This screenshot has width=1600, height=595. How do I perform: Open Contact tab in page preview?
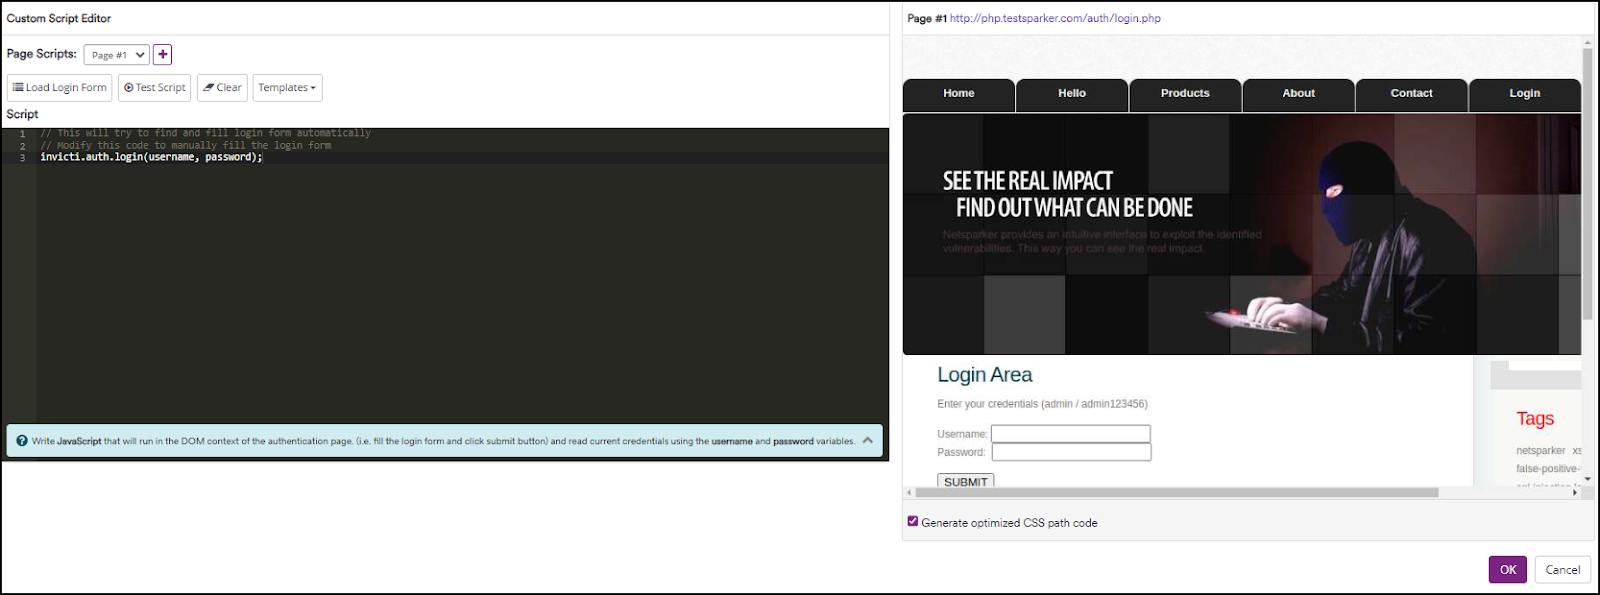pyautogui.click(x=1412, y=94)
